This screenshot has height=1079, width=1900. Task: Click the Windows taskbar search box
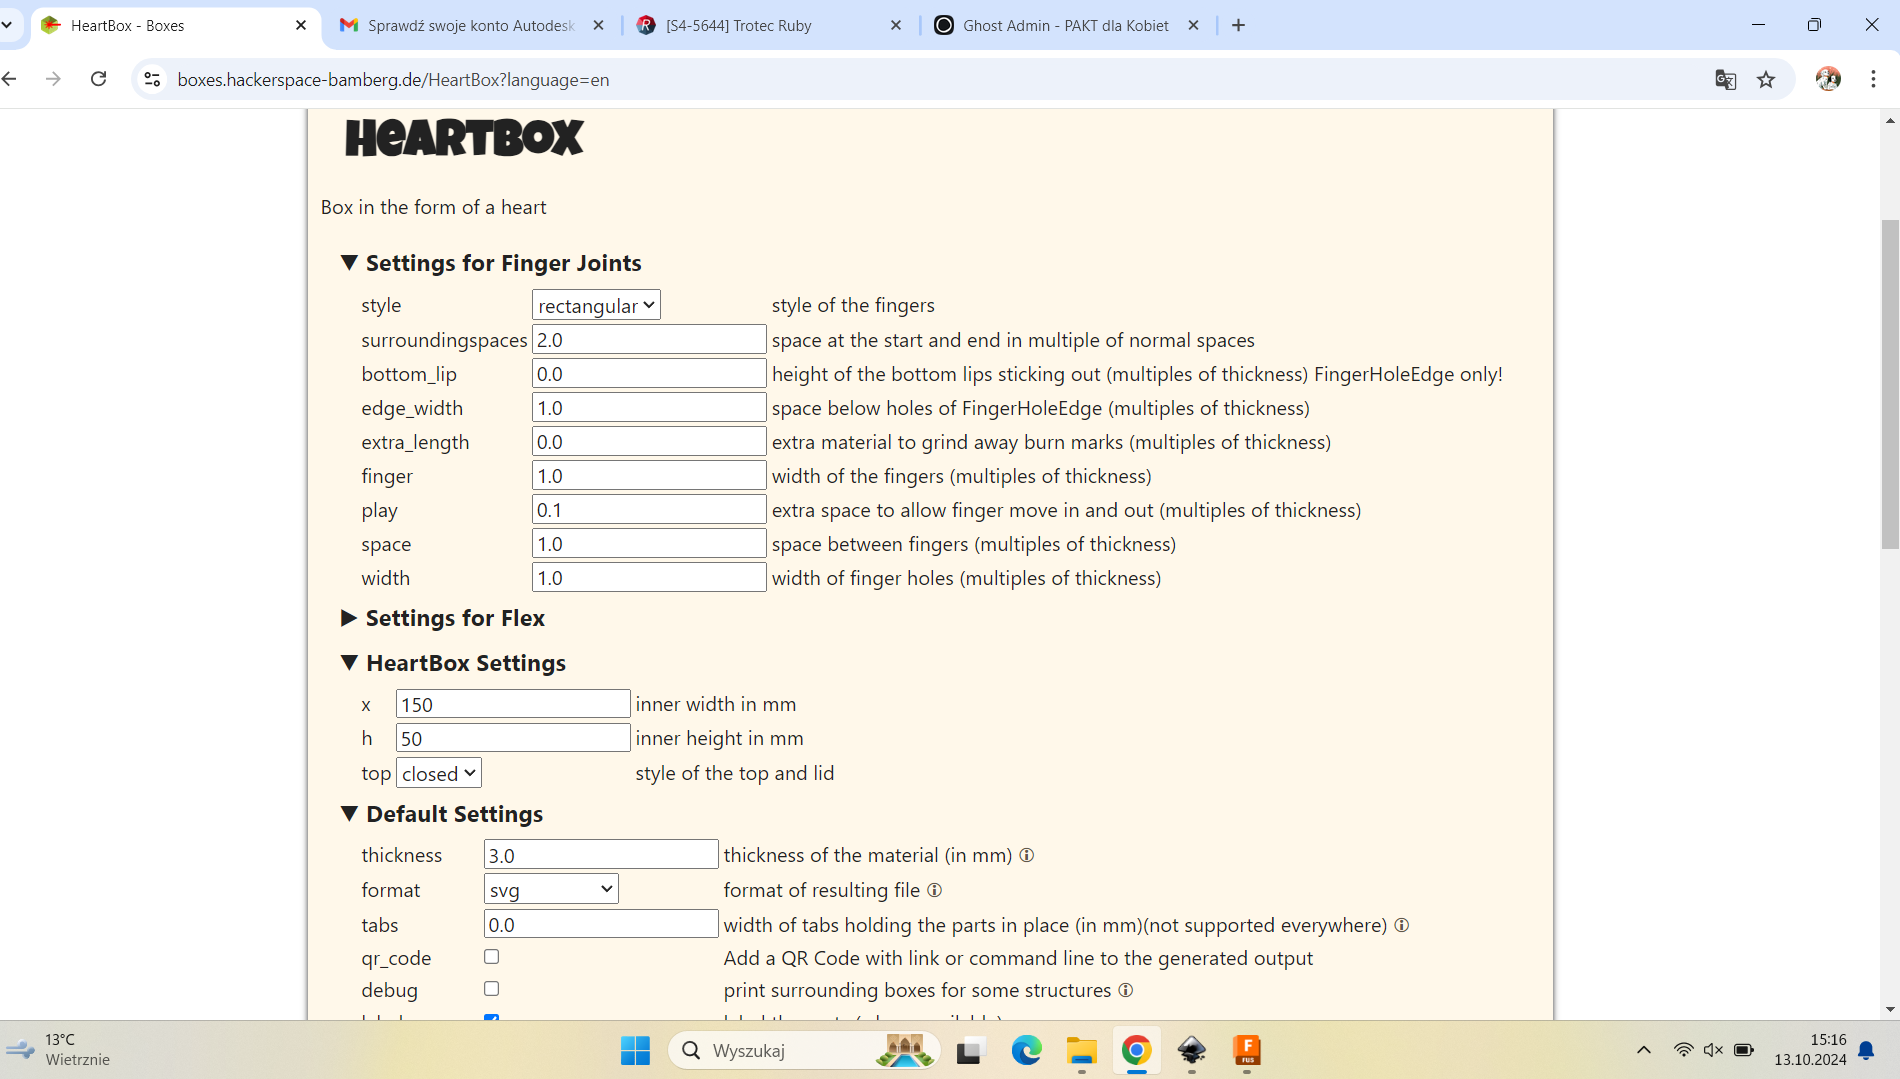pyautogui.click(x=805, y=1050)
